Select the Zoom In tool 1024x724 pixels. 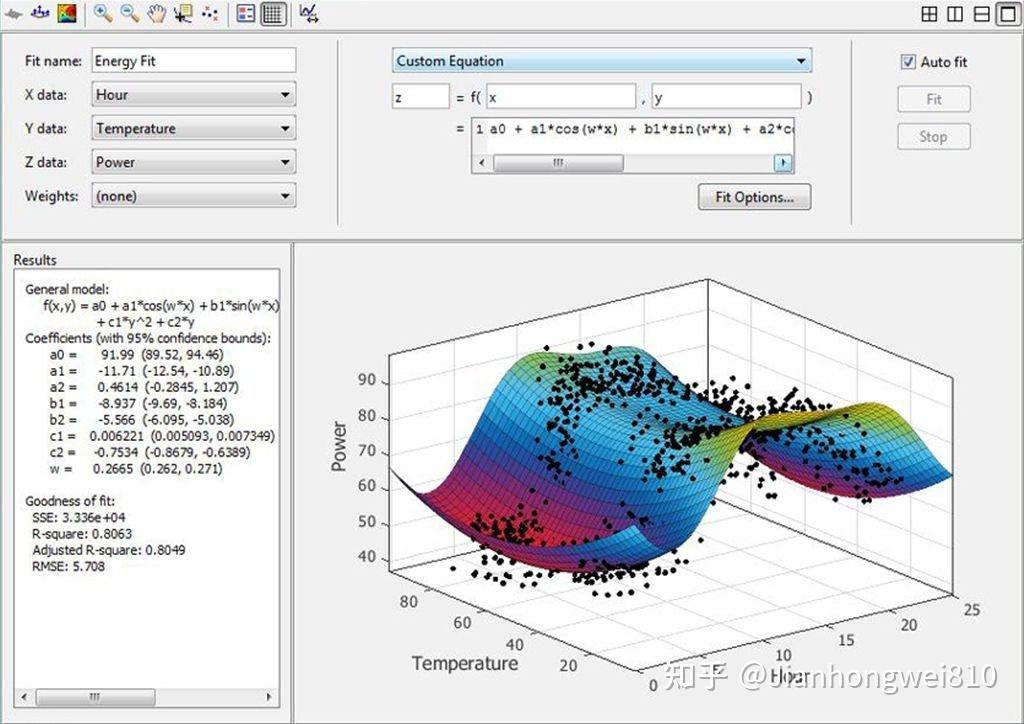(x=101, y=14)
